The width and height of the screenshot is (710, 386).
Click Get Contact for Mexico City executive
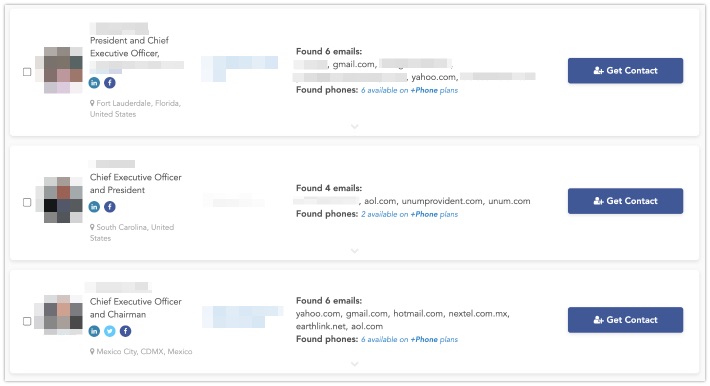[625, 320]
